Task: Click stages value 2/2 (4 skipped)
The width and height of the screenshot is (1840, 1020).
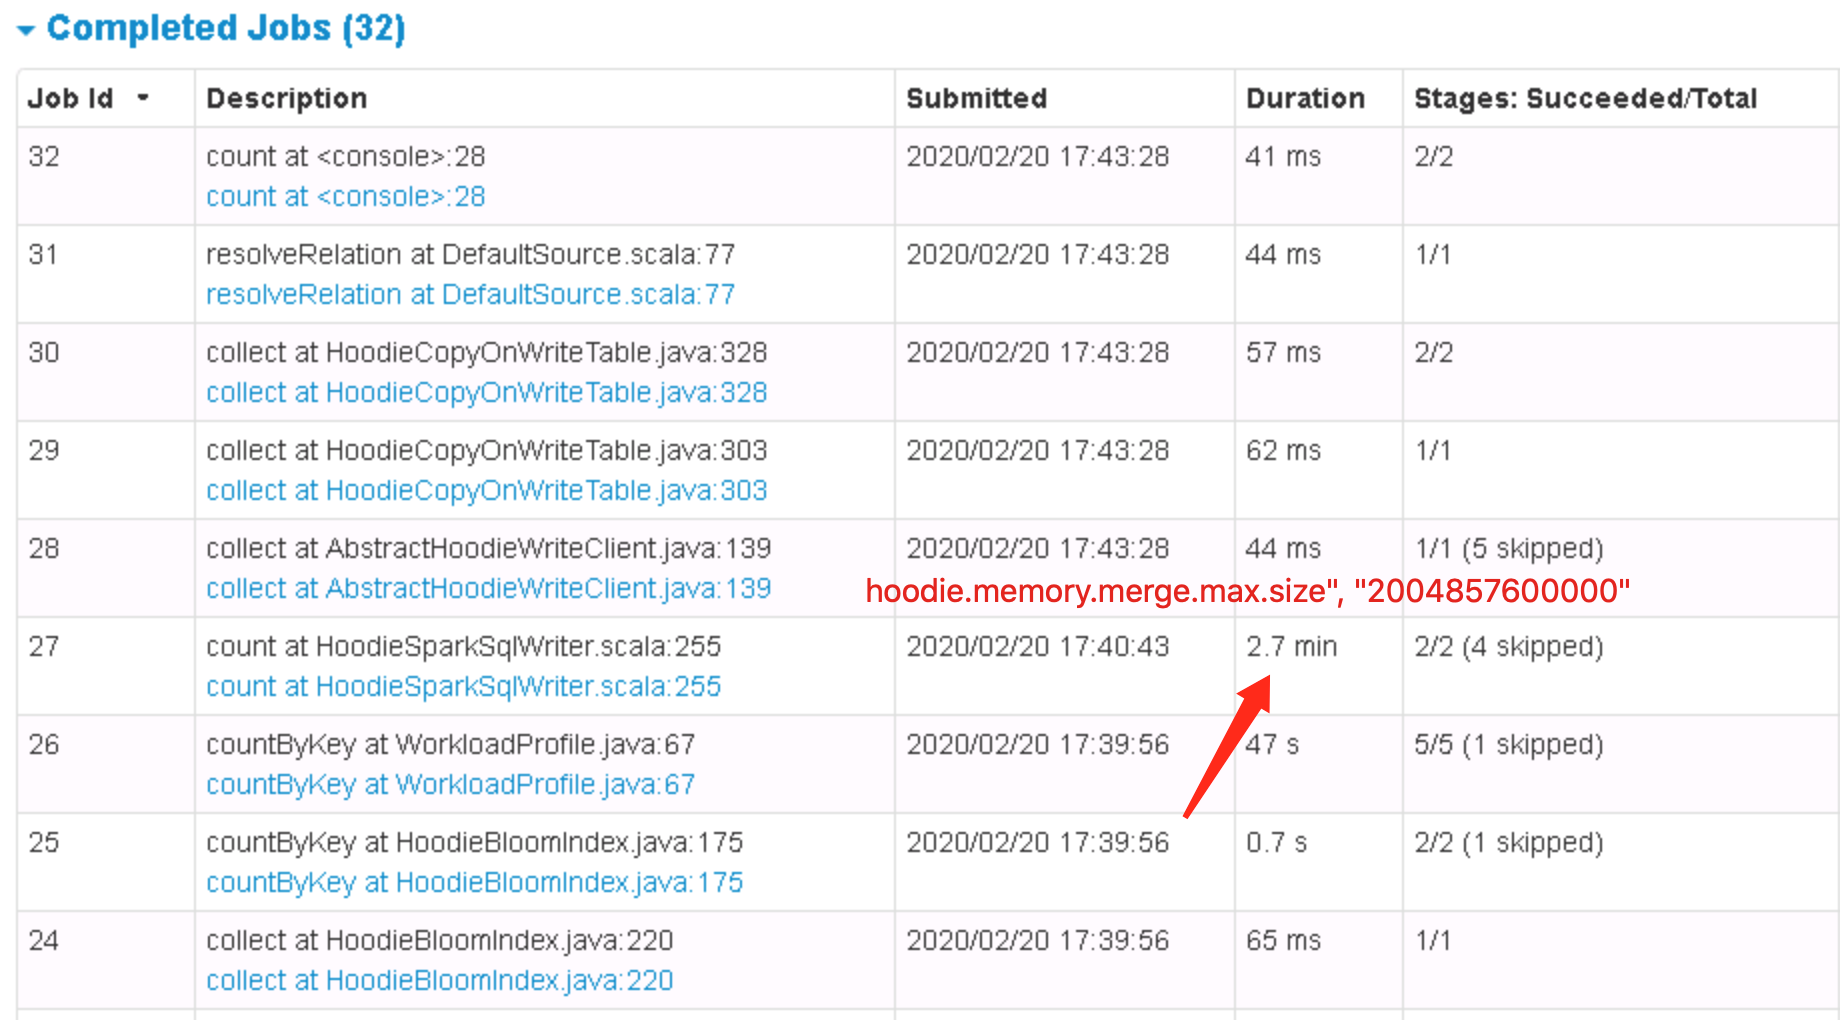Action: click(x=1509, y=646)
